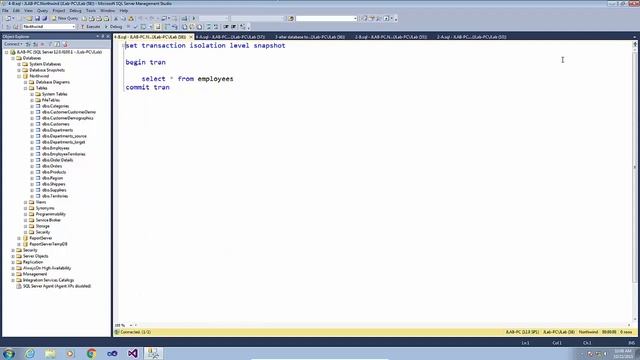Expand the Database Snapshots node
The width and height of the screenshot is (640, 360).
coord(19,70)
